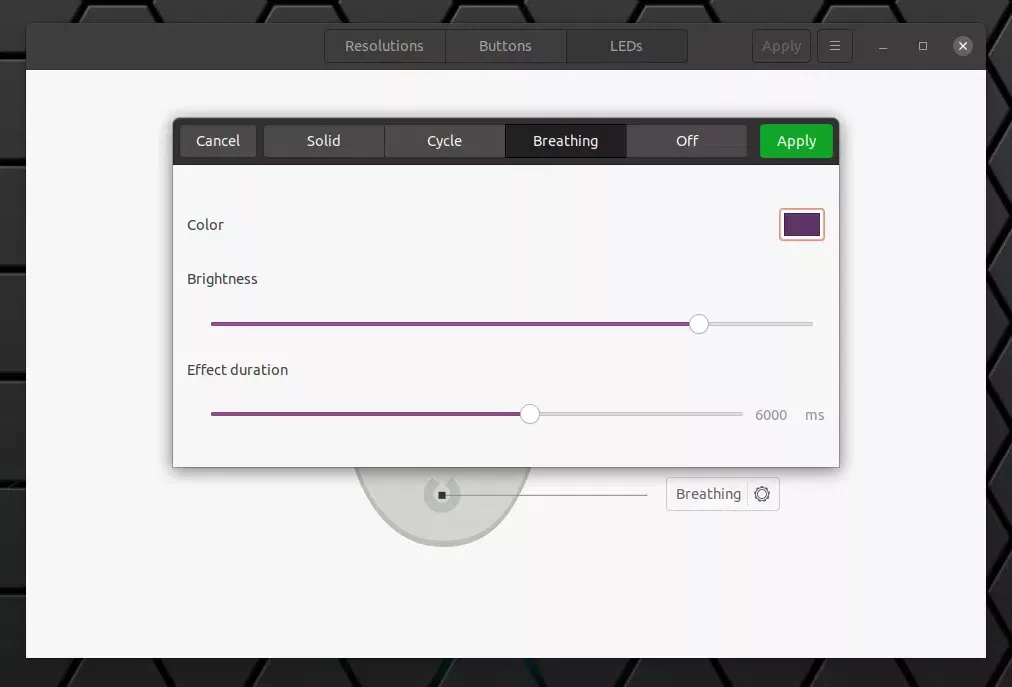This screenshot has height=687, width=1012.
Task: Select the Solid LED mode
Action: pyautogui.click(x=324, y=141)
